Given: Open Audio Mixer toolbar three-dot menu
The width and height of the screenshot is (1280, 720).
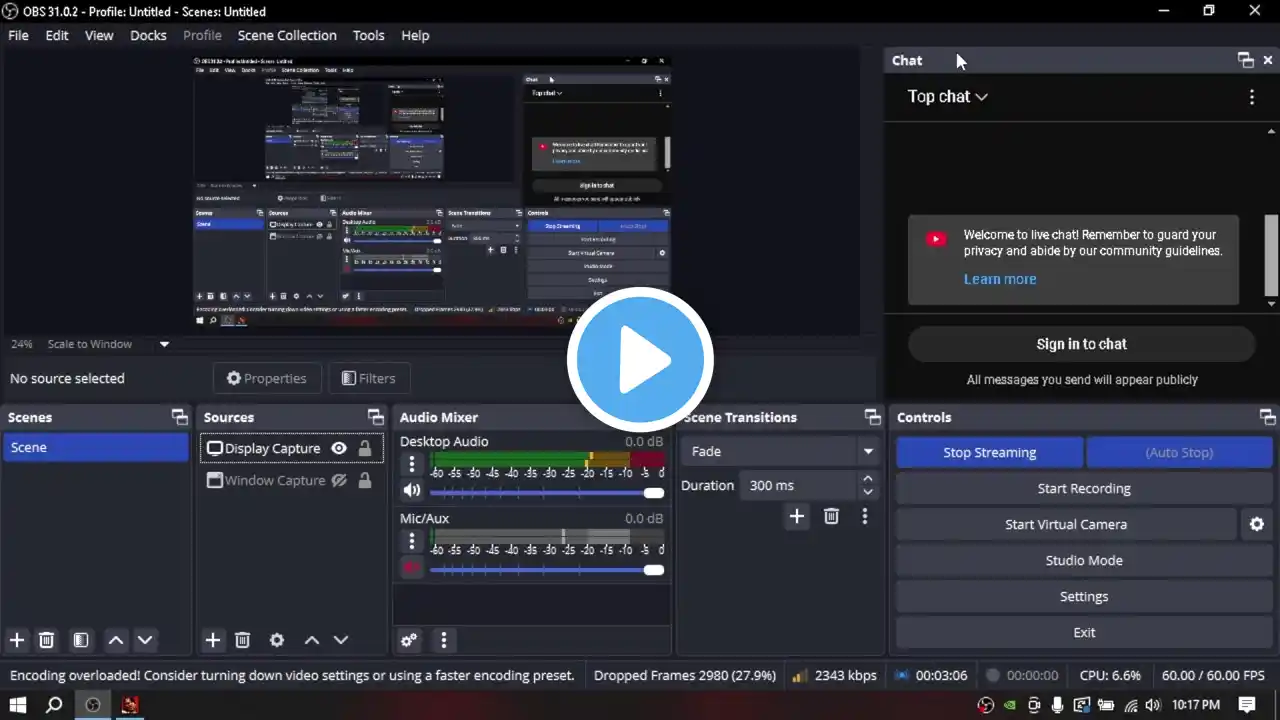Looking at the screenshot, I should click(x=444, y=640).
